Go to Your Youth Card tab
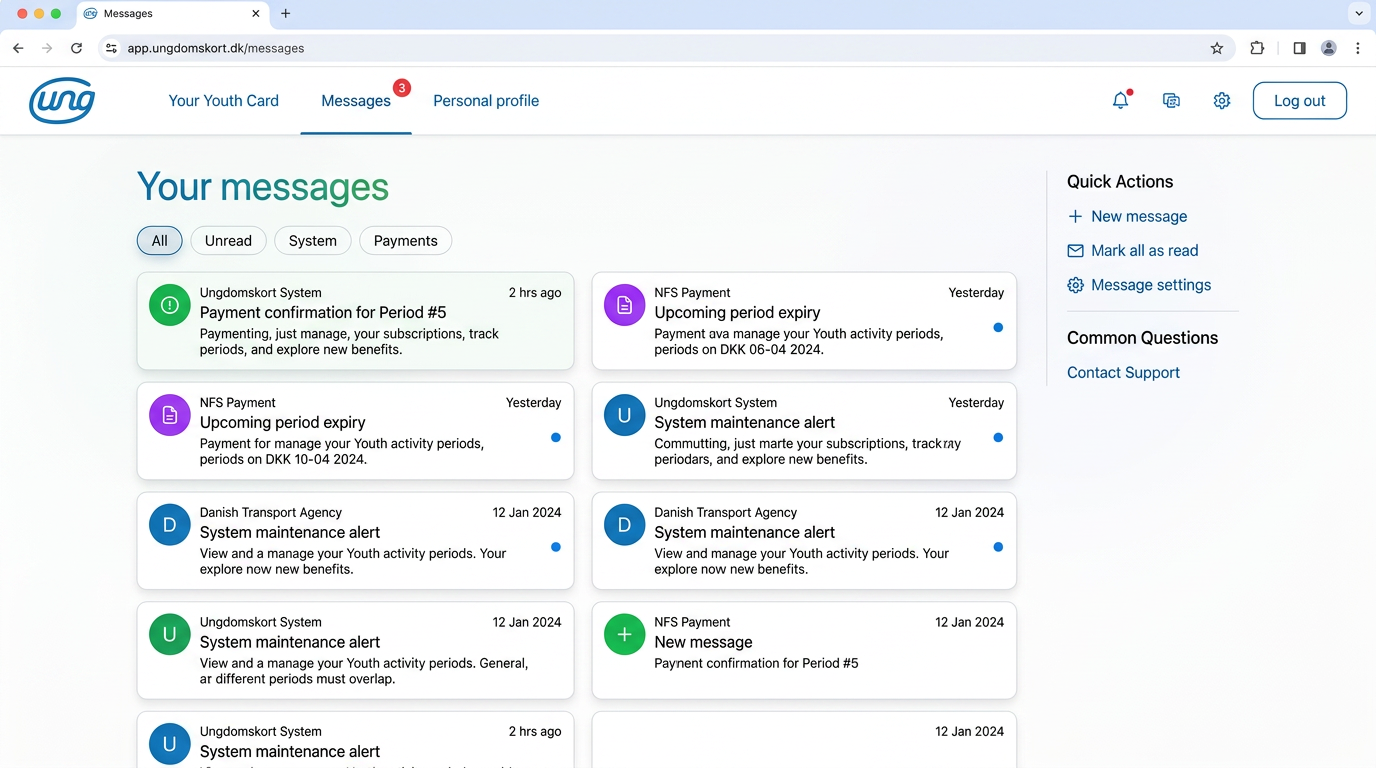 (224, 101)
